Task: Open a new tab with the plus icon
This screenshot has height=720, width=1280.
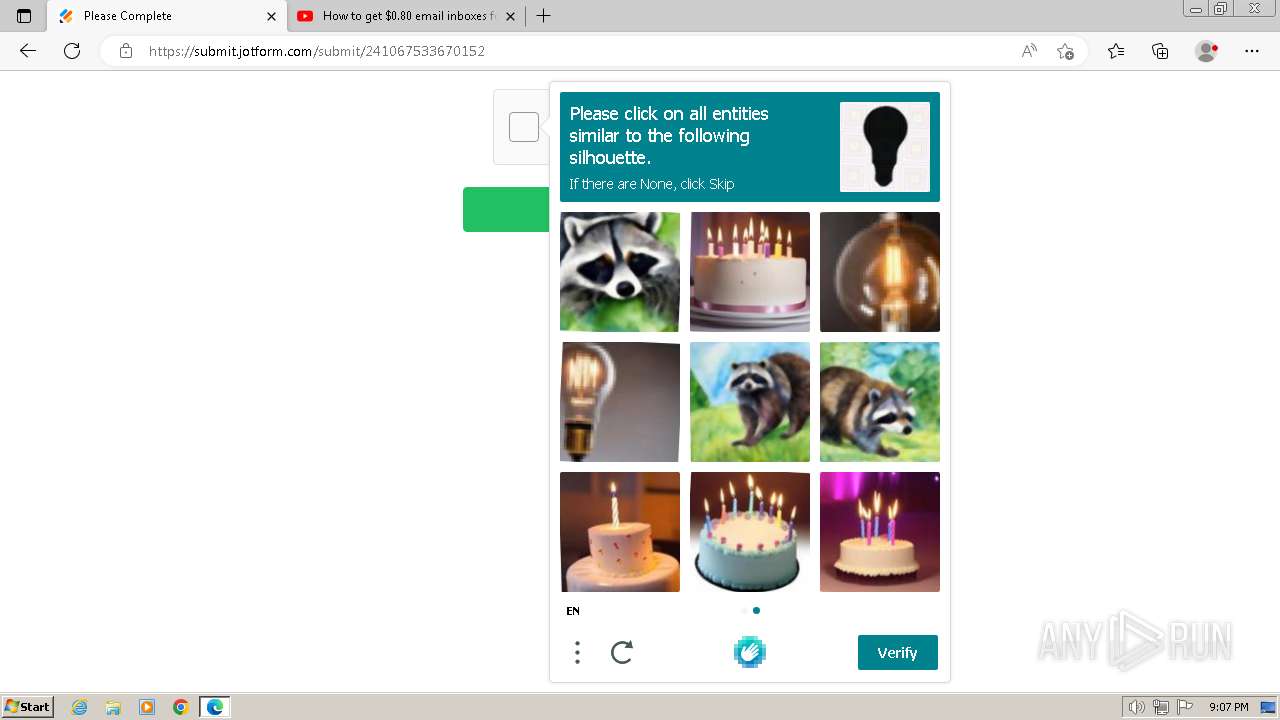Action: point(543,16)
